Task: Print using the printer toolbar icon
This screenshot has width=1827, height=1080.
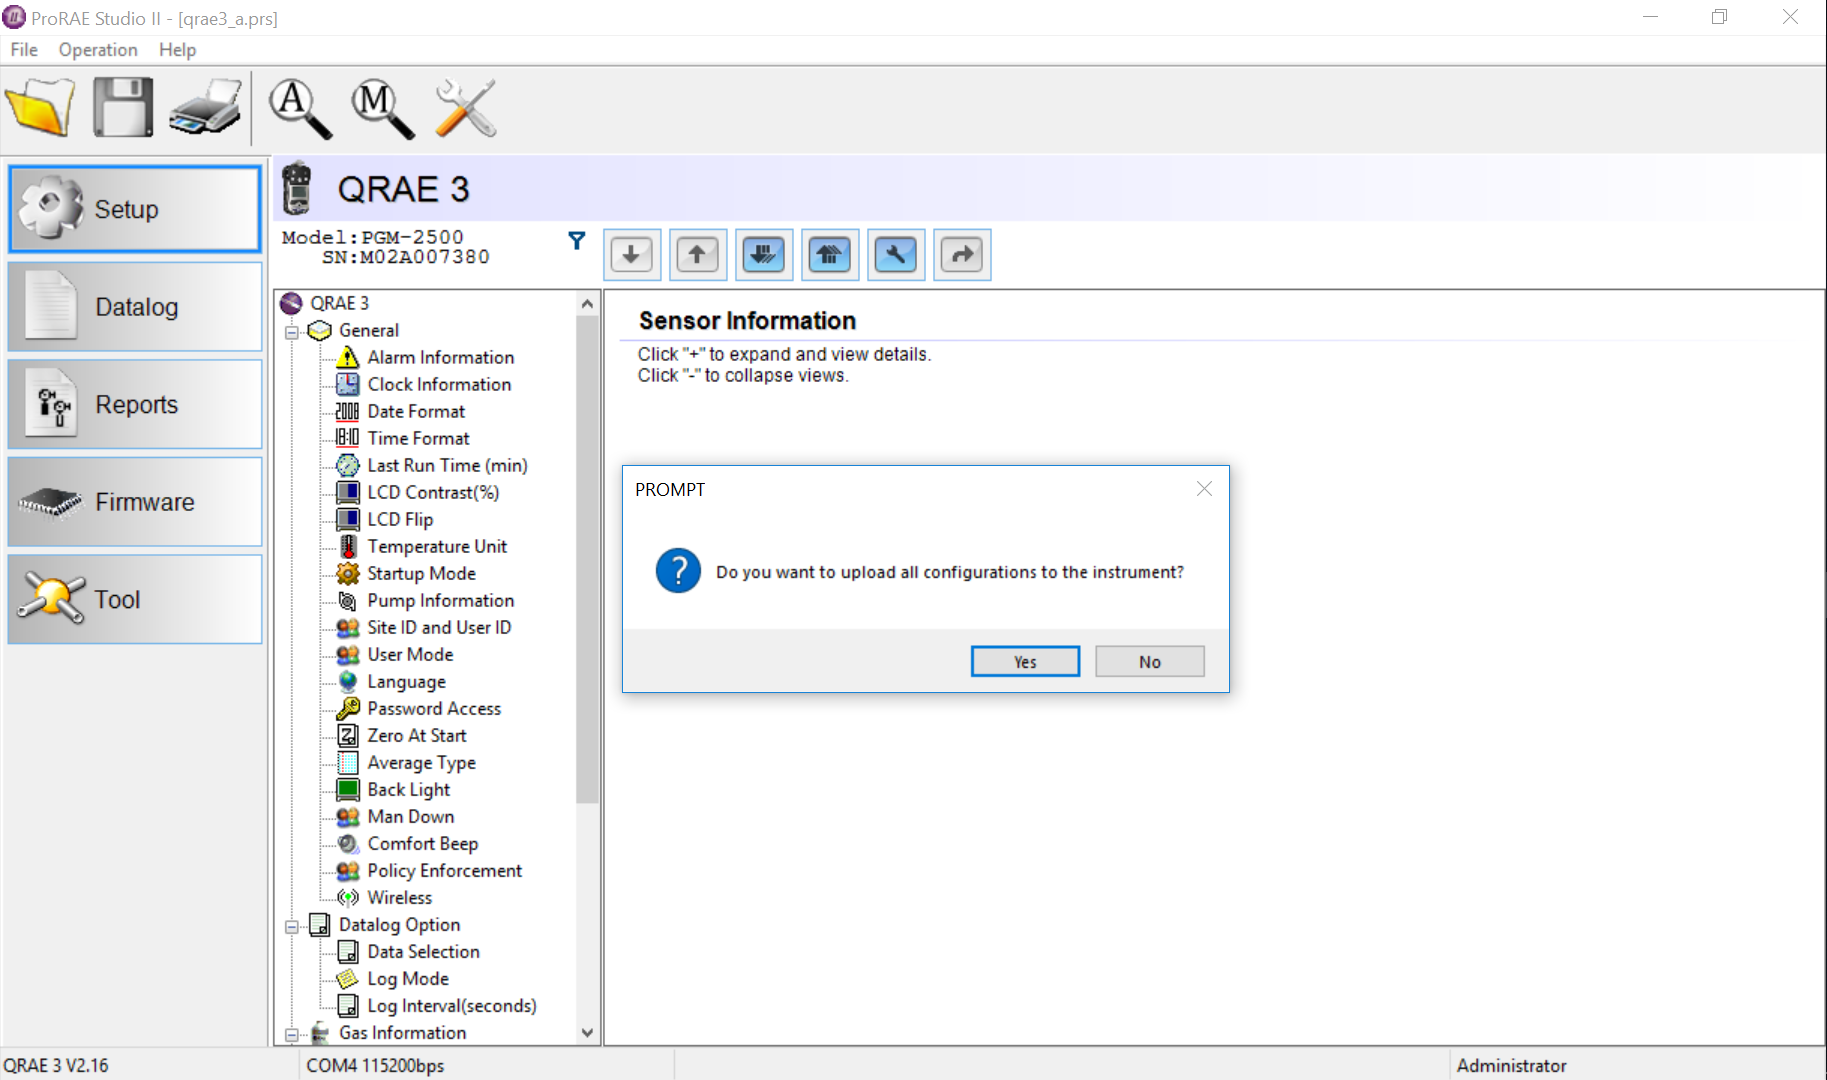Action: pos(205,107)
